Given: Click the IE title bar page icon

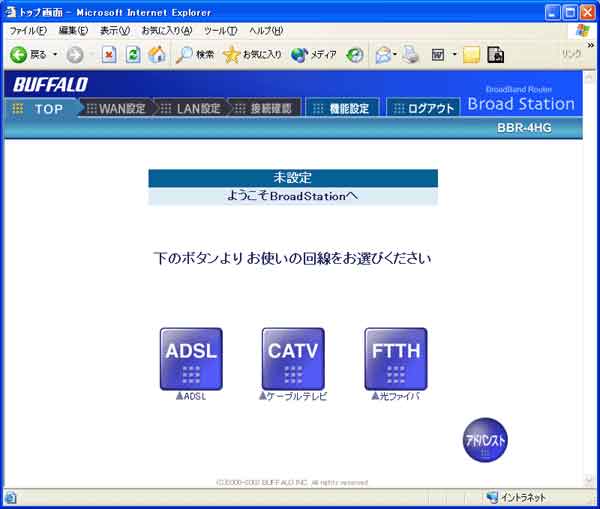Looking at the screenshot, I should [x=10, y=12].
